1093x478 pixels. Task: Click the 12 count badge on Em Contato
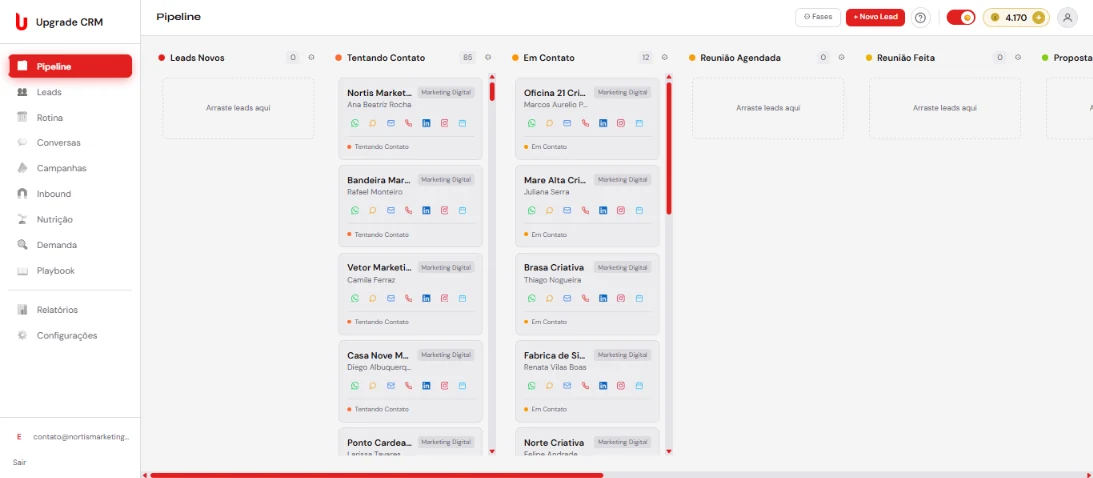645,58
